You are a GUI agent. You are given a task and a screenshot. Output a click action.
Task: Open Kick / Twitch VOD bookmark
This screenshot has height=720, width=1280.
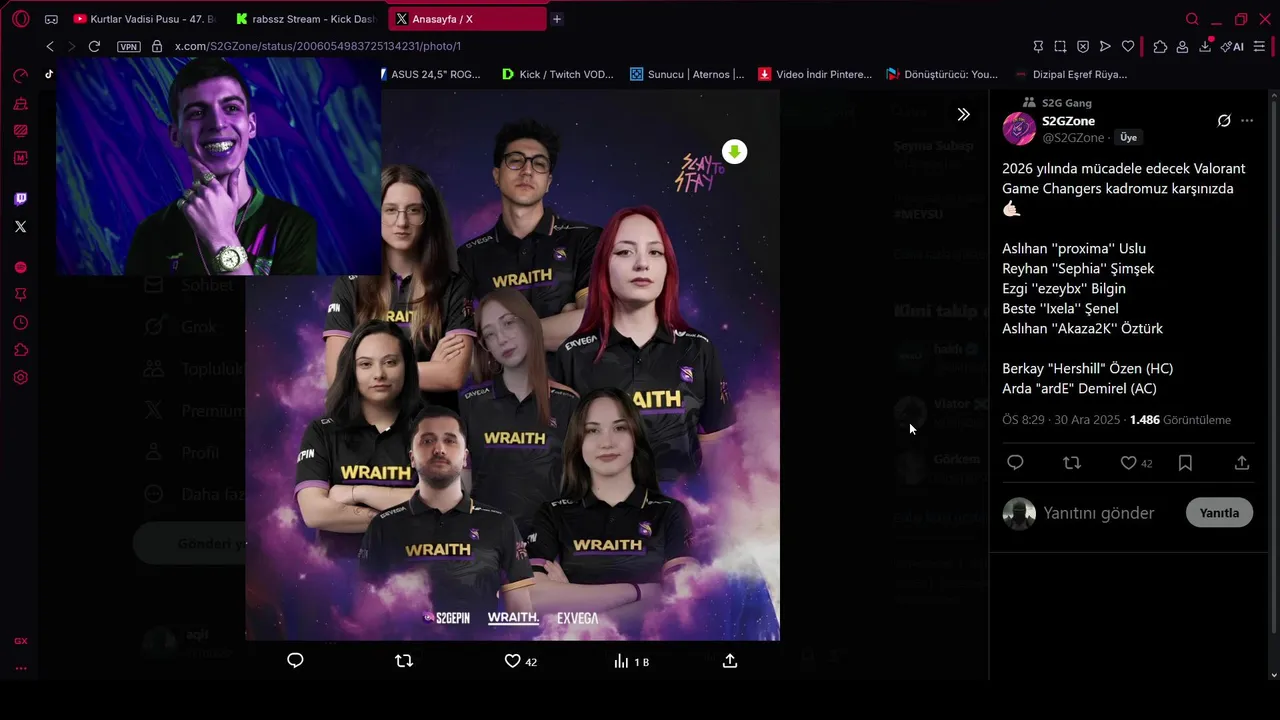pos(557,74)
